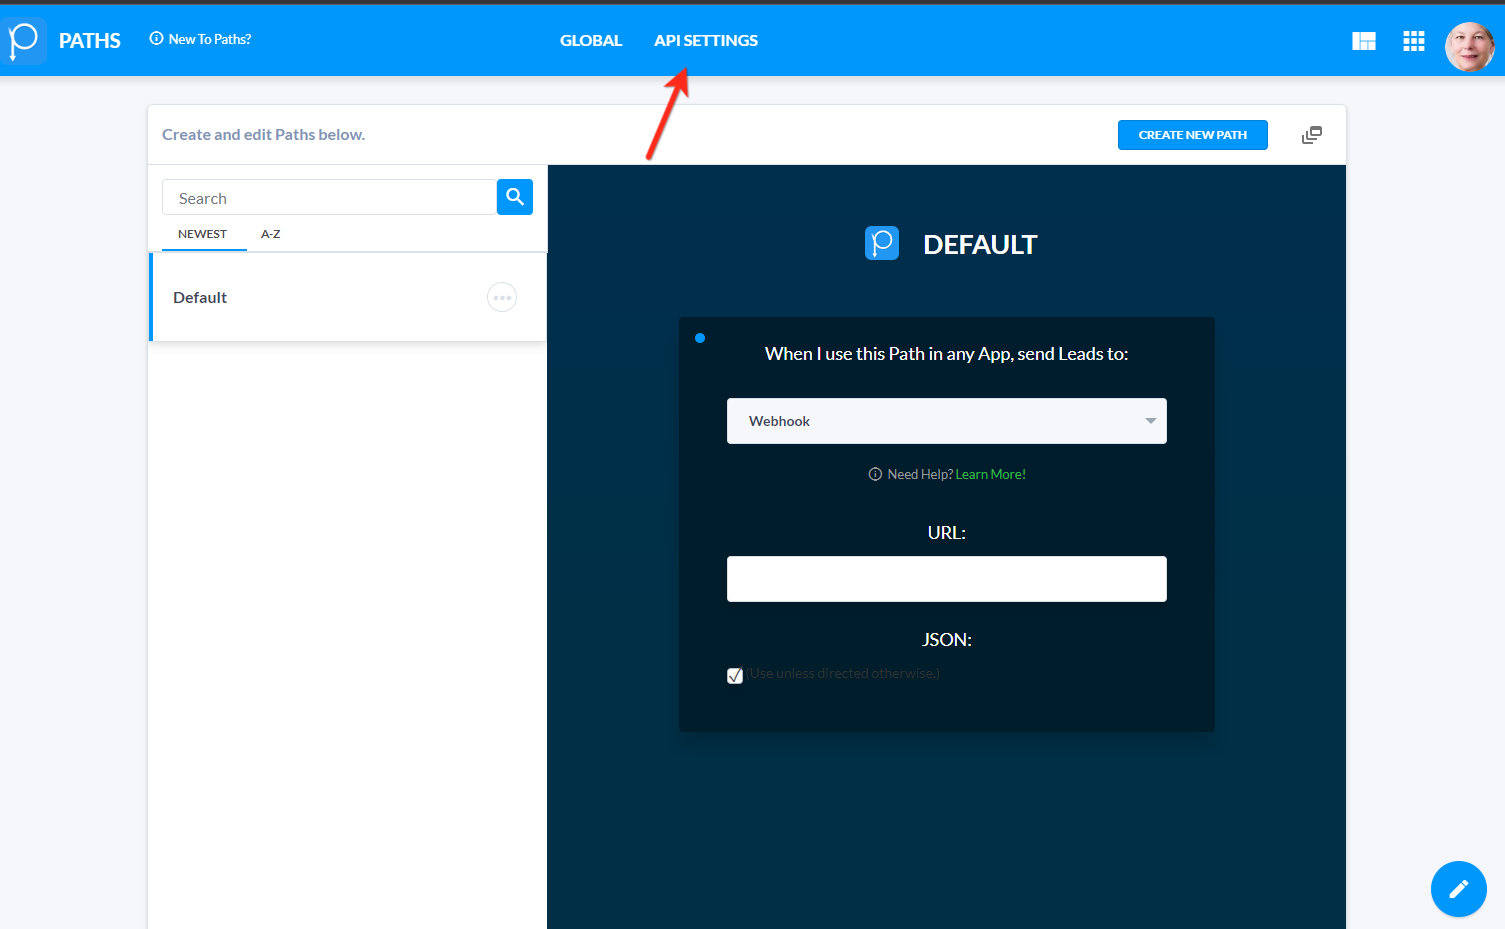Click inside the URL input field
1505x929 pixels.
[946, 578]
